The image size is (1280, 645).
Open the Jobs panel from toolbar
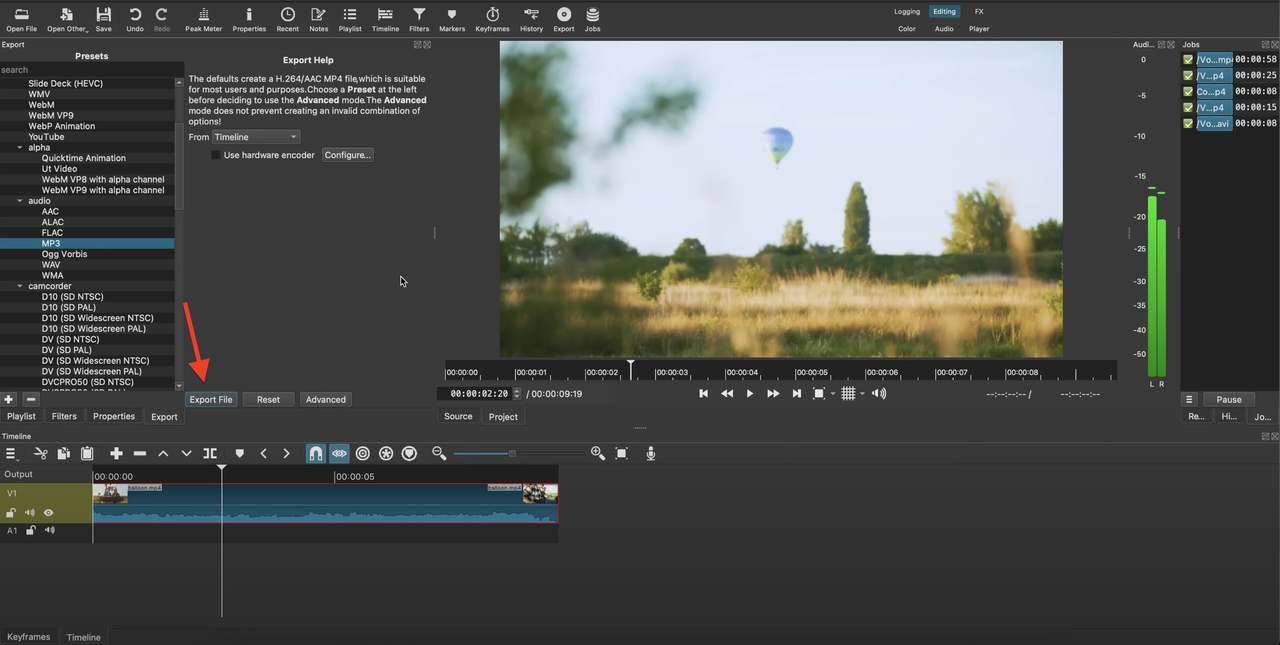click(593, 18)
